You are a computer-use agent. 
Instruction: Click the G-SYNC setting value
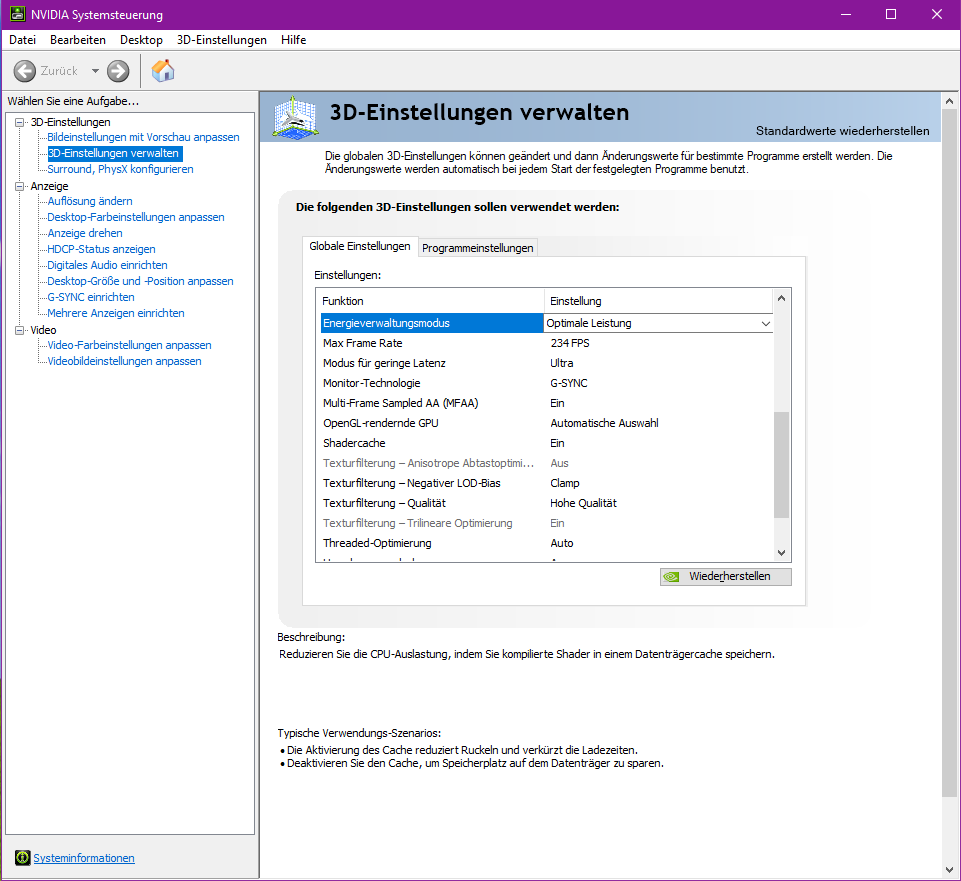pos(569,383)
